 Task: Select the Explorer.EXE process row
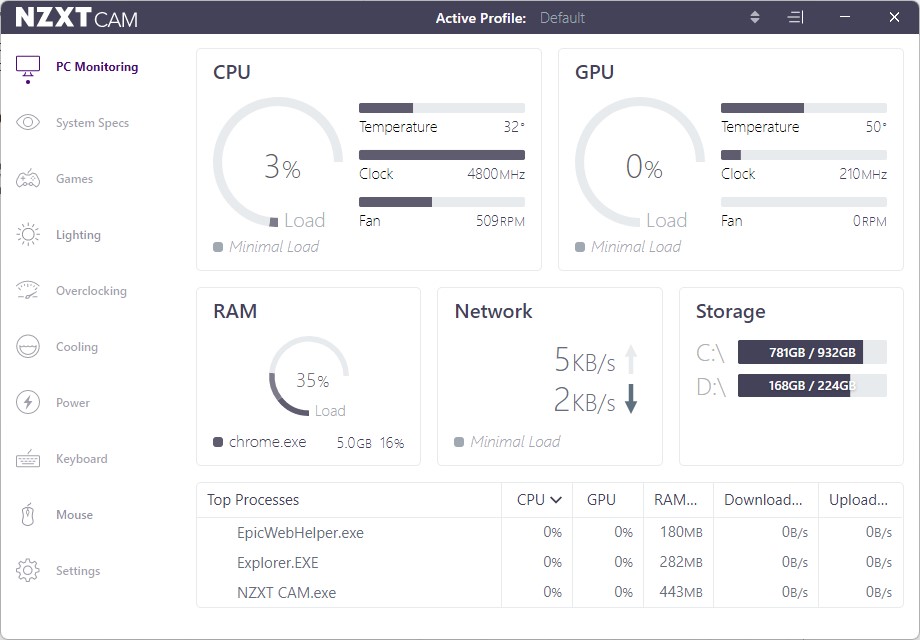pos(278,562)
